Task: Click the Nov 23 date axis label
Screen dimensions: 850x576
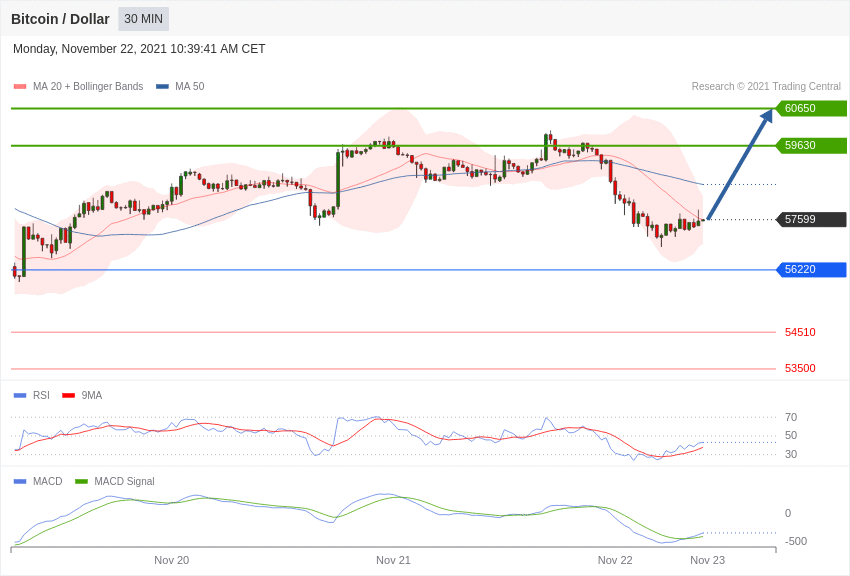Action: pos(707,560)
